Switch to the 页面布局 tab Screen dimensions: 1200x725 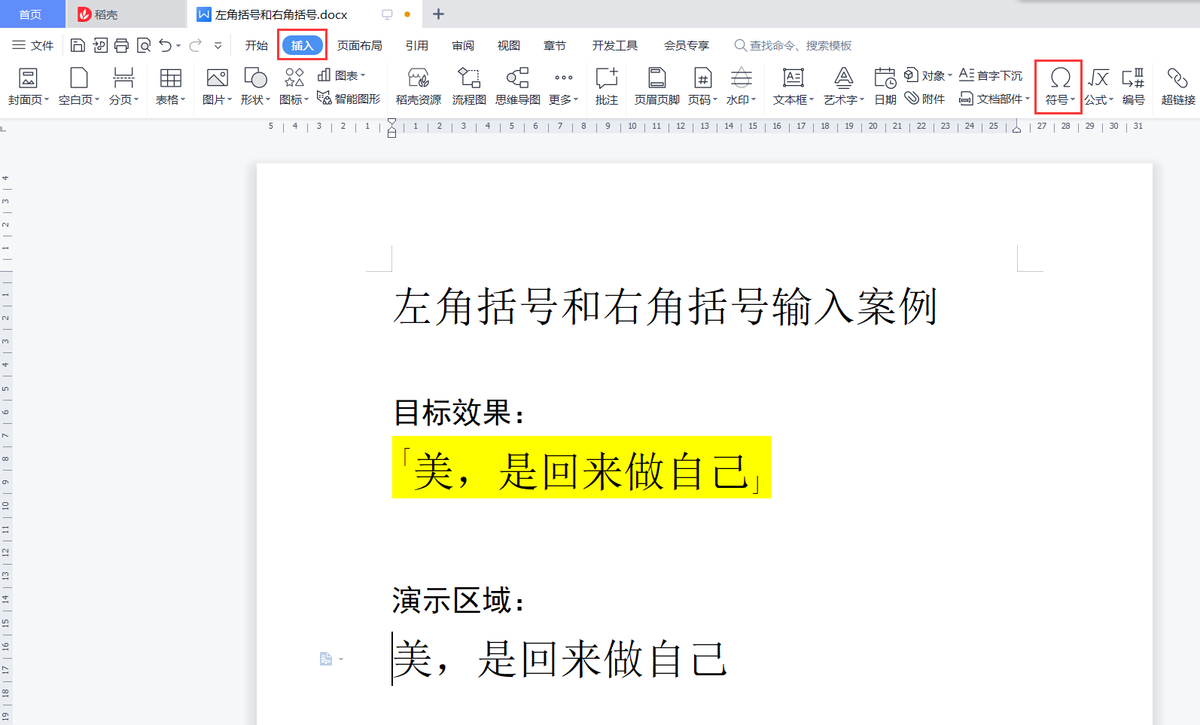[359, 45]
